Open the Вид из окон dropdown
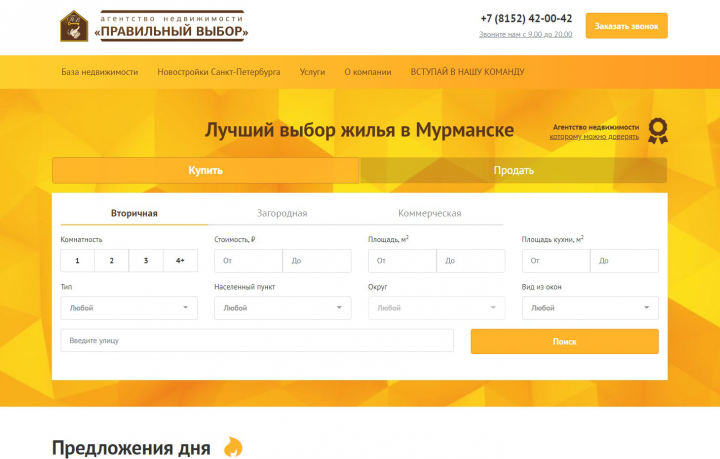This screenshot has height=459, width=720. [590, 308]
